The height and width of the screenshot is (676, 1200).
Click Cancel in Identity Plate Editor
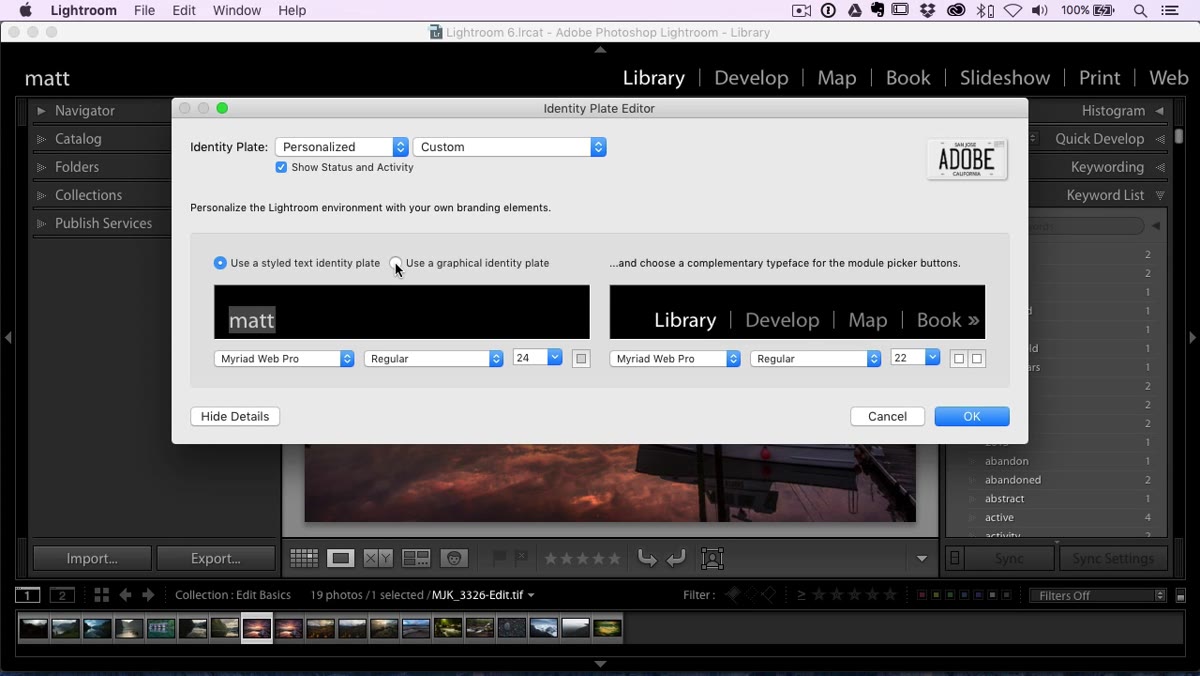pos(888,417)
